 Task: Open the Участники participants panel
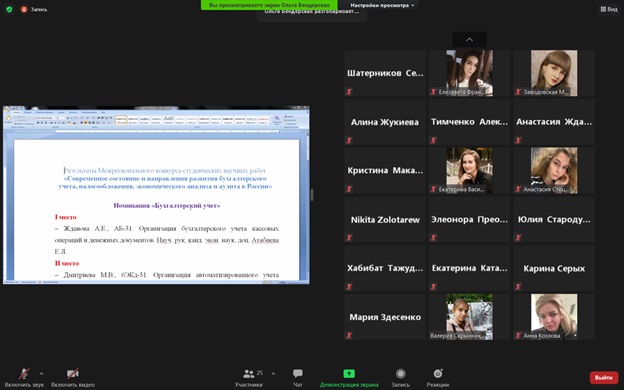tap(249, 378)
